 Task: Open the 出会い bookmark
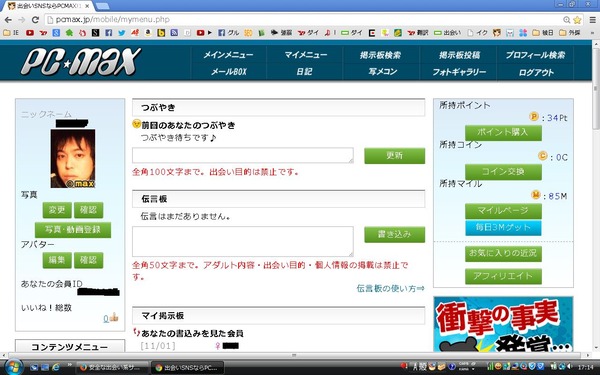pyautogui.click(x=447, y=33)
